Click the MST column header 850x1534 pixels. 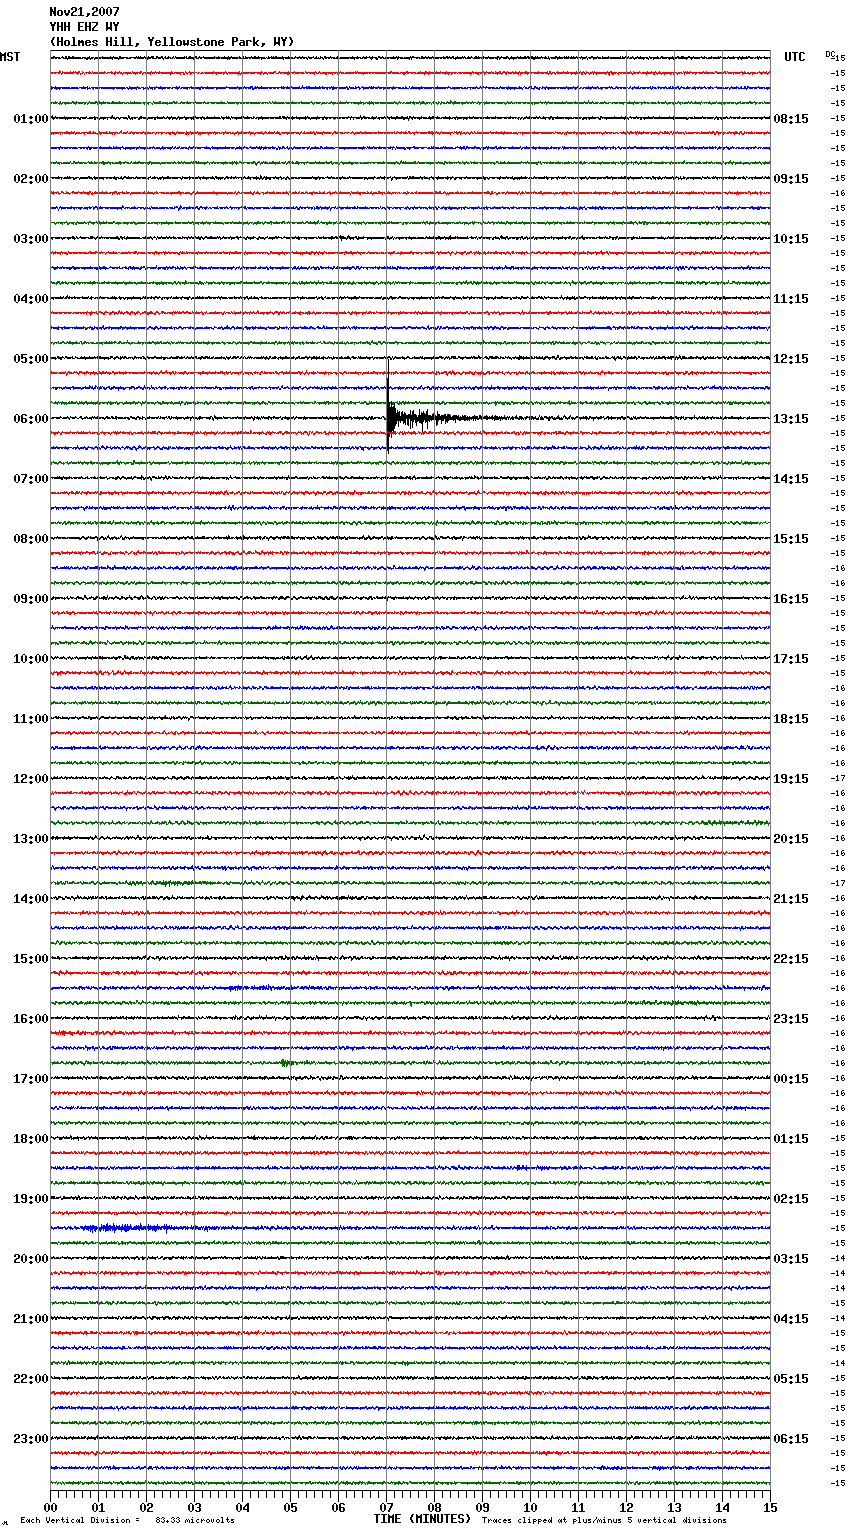(x=10, y=57)
